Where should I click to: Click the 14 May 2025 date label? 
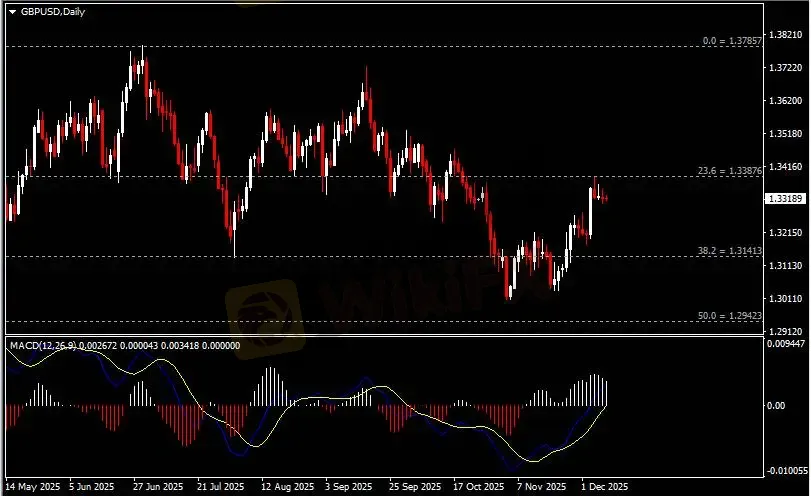tap(33, 487)
